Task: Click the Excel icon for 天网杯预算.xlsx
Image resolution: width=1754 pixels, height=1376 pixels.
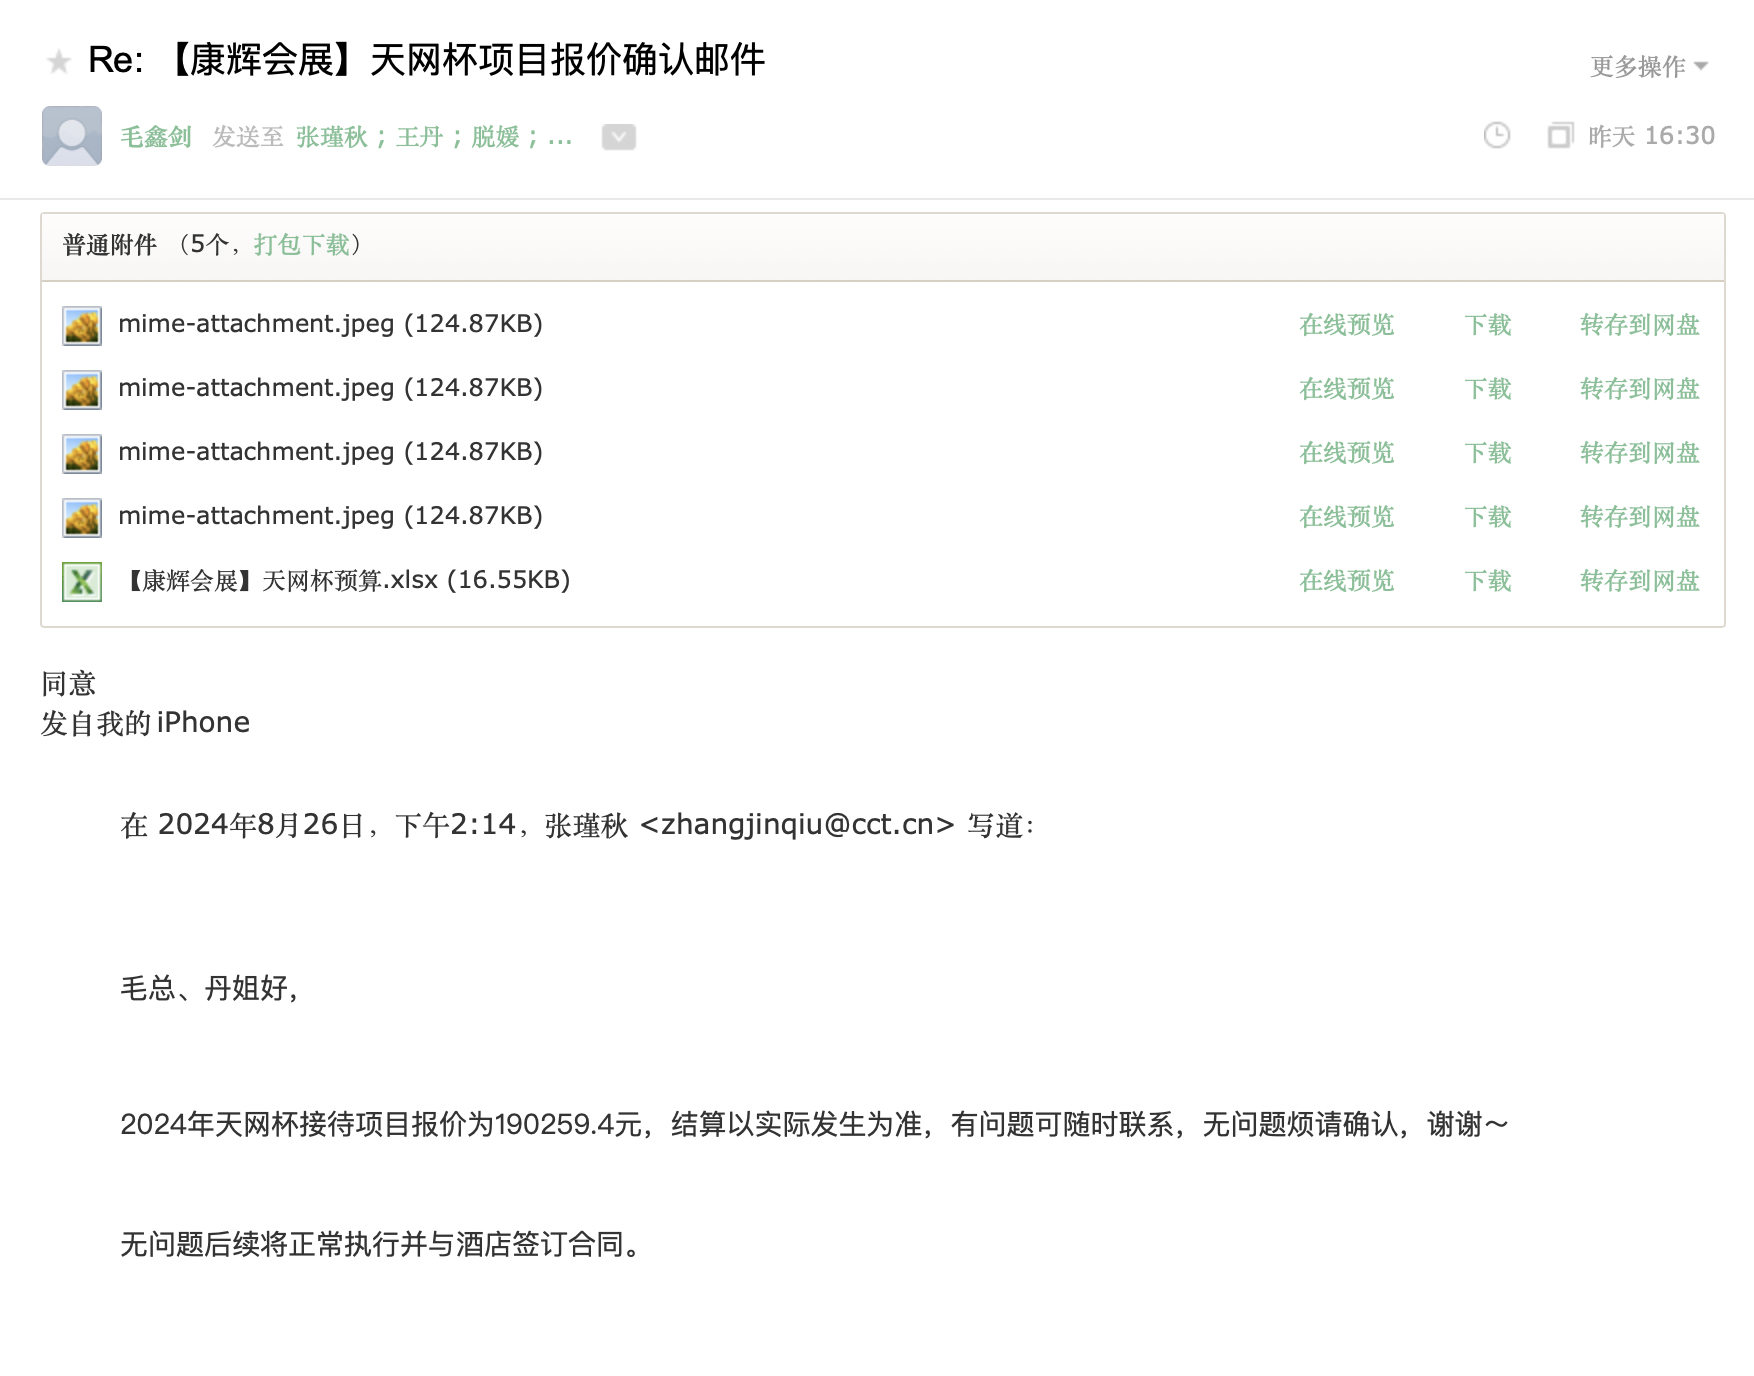Action: tap(82, 582)
